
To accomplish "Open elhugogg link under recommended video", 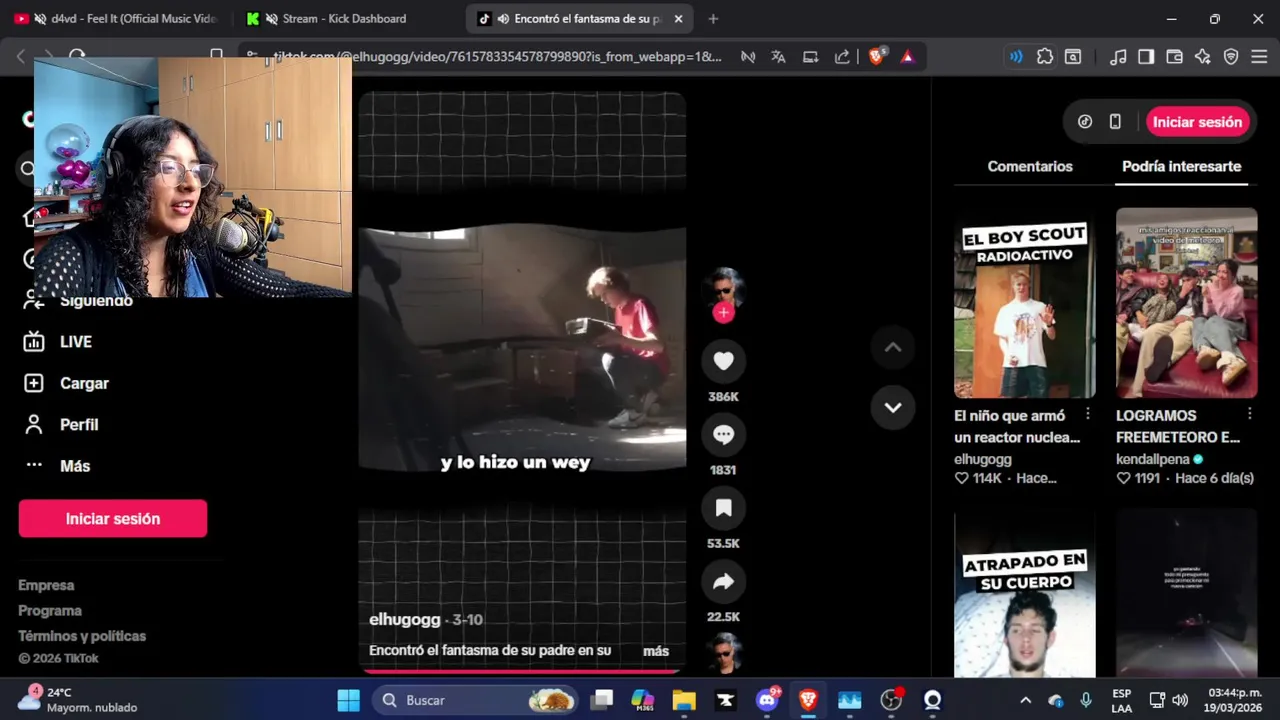I will (x=983, y=459).
